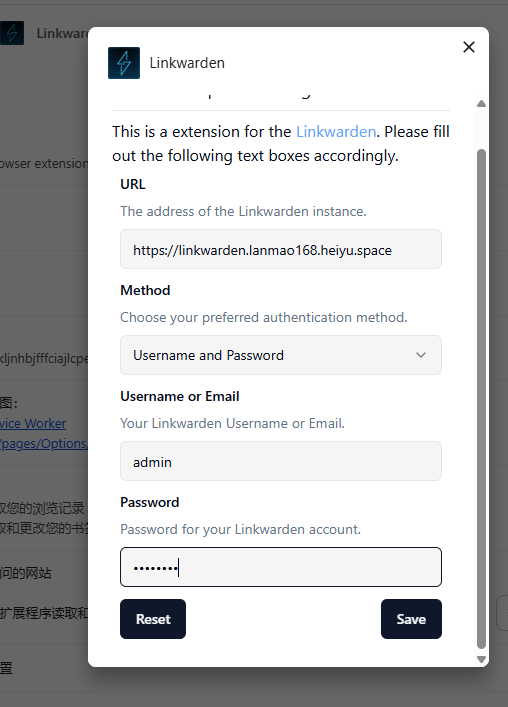Click the chevron arrow in the Method selector
This screenshot has height=707, width=508.
pos(421,355)
